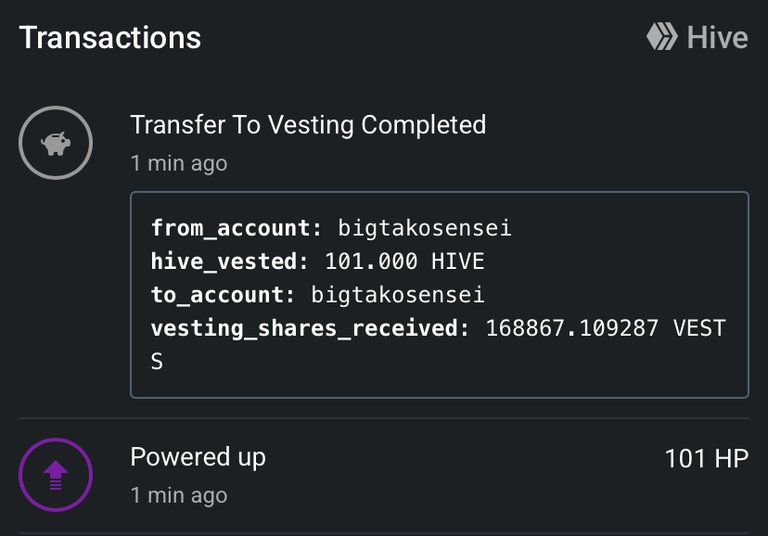Click the transaction details box
768x536 pixels.
tap(439, 295)
